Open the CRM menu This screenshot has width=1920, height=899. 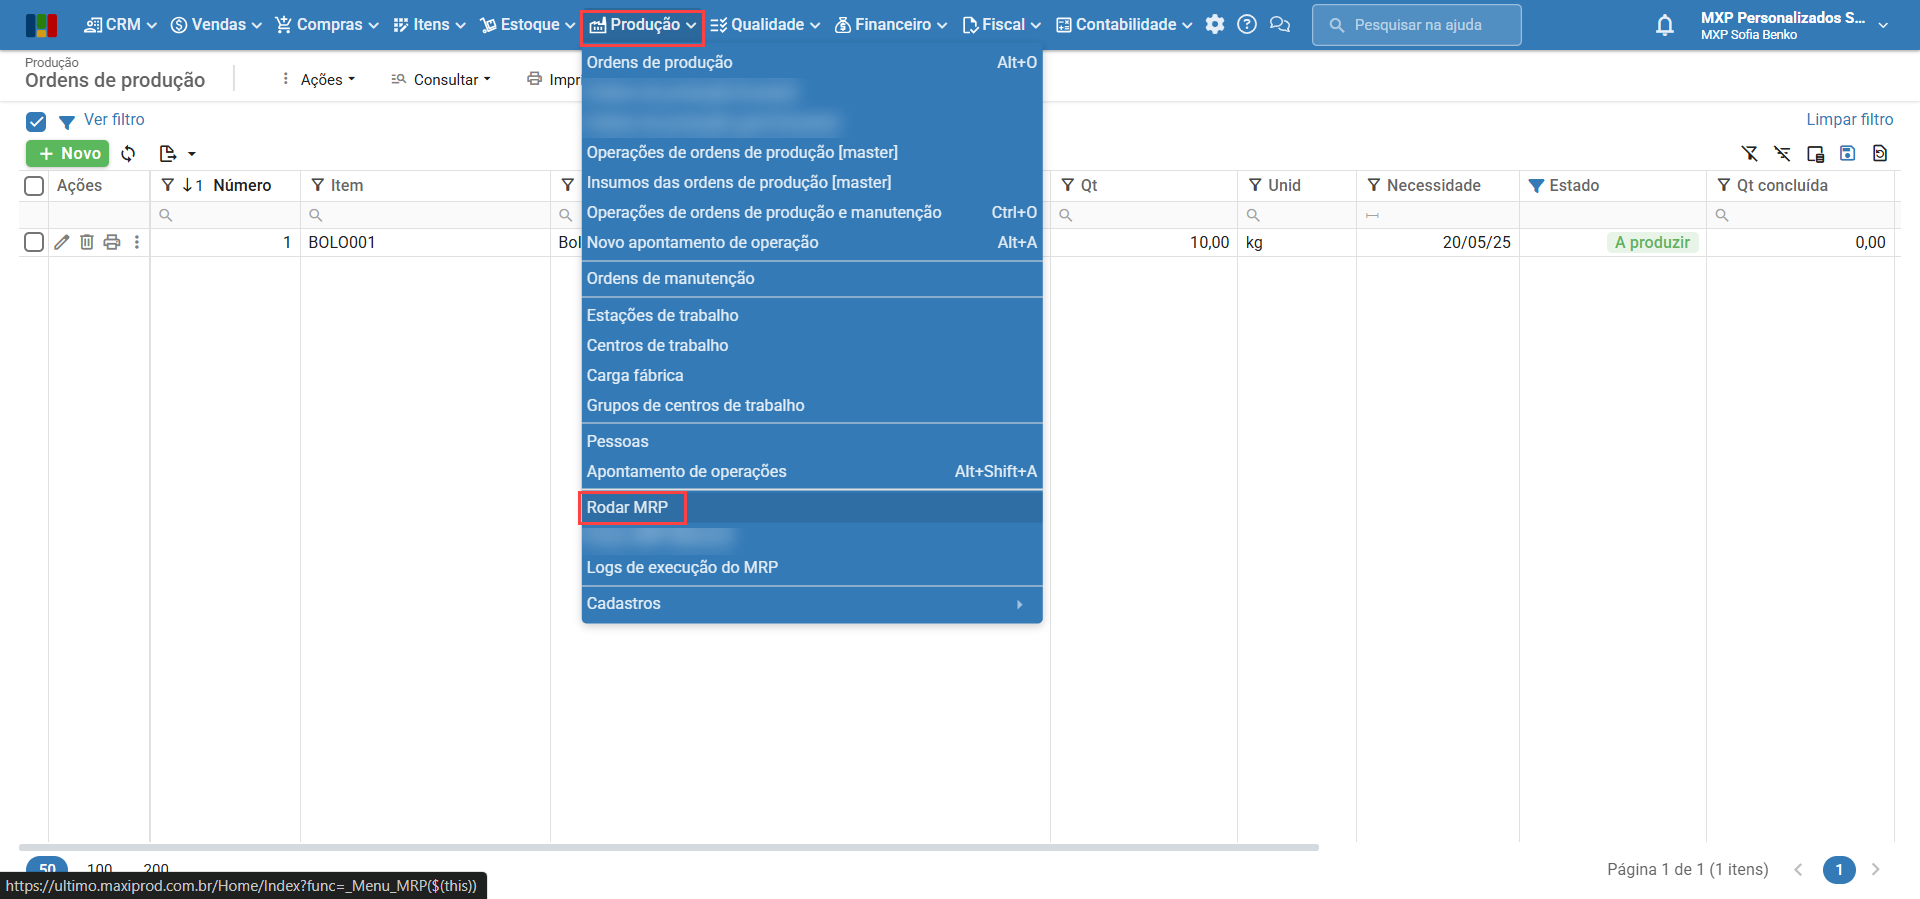[120, 25]
